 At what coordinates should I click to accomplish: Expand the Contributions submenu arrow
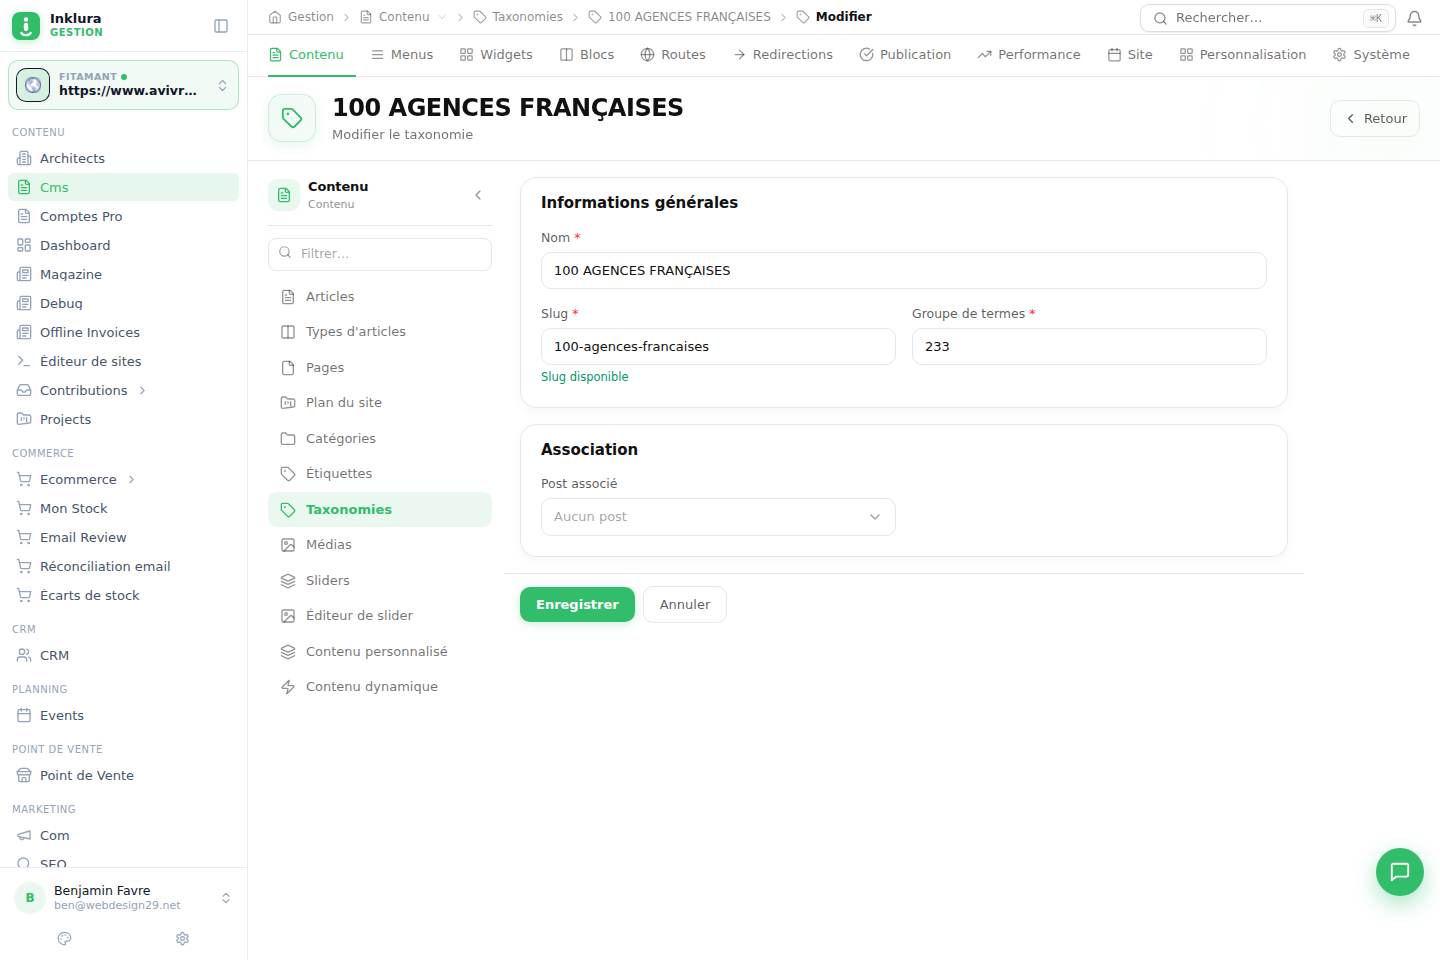(142, 390)
